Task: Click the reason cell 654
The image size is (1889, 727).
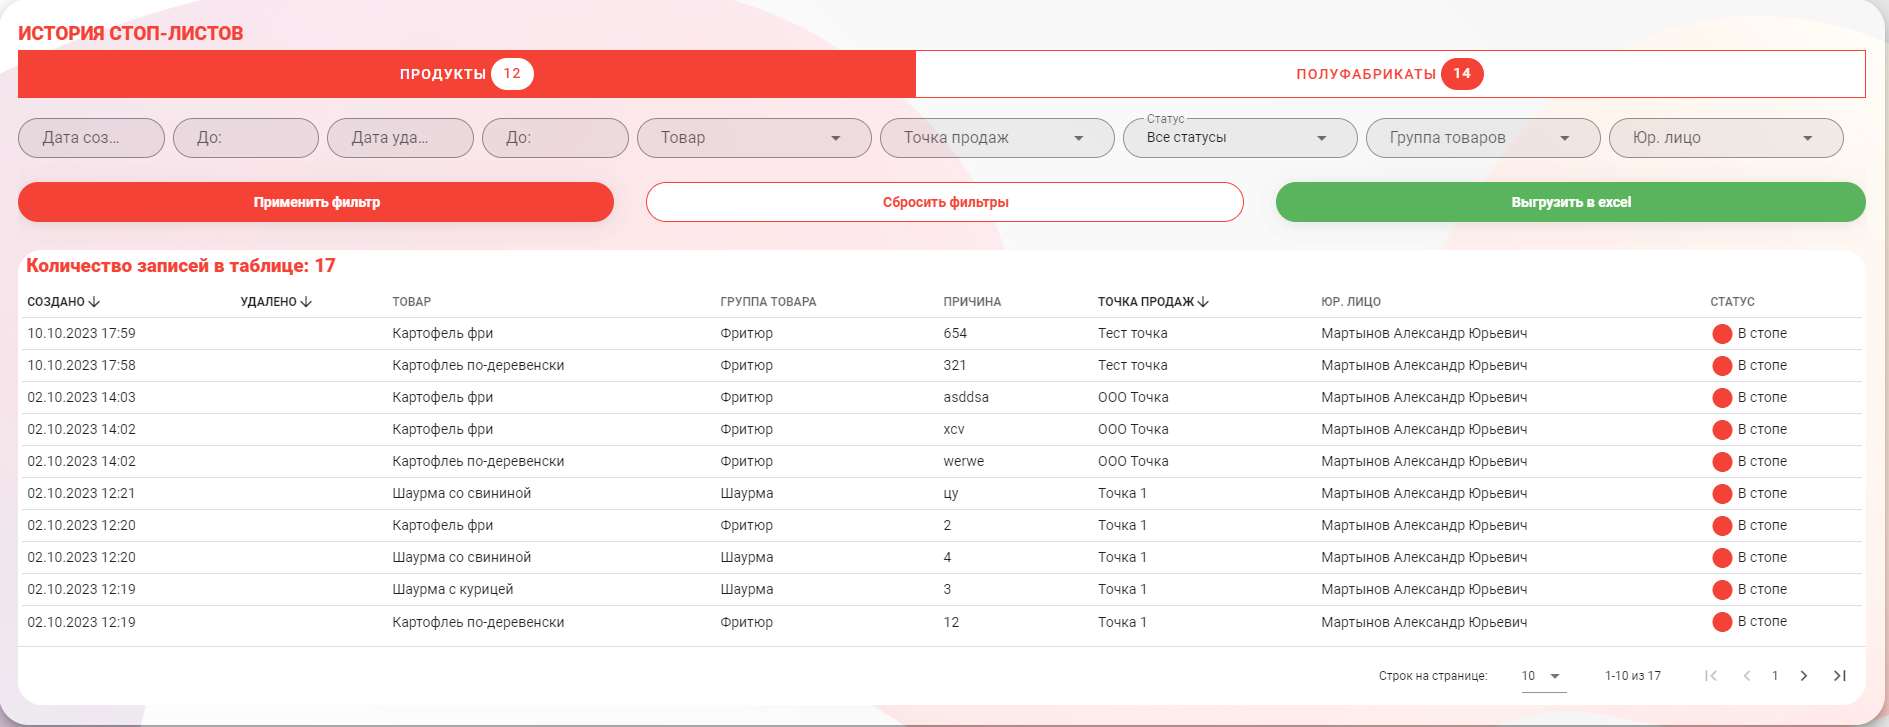Action: [x=955, y=334]
